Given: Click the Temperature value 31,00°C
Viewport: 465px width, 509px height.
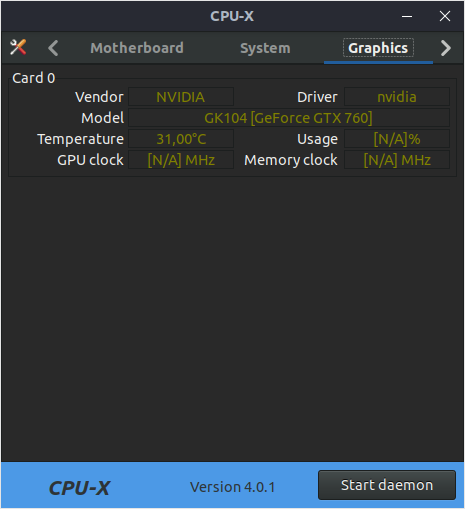Looking at the screenshot, I should (x=181, y=139).
